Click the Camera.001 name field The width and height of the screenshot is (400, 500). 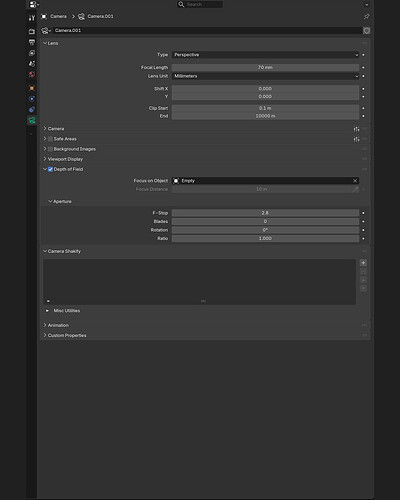coord(207,31)
